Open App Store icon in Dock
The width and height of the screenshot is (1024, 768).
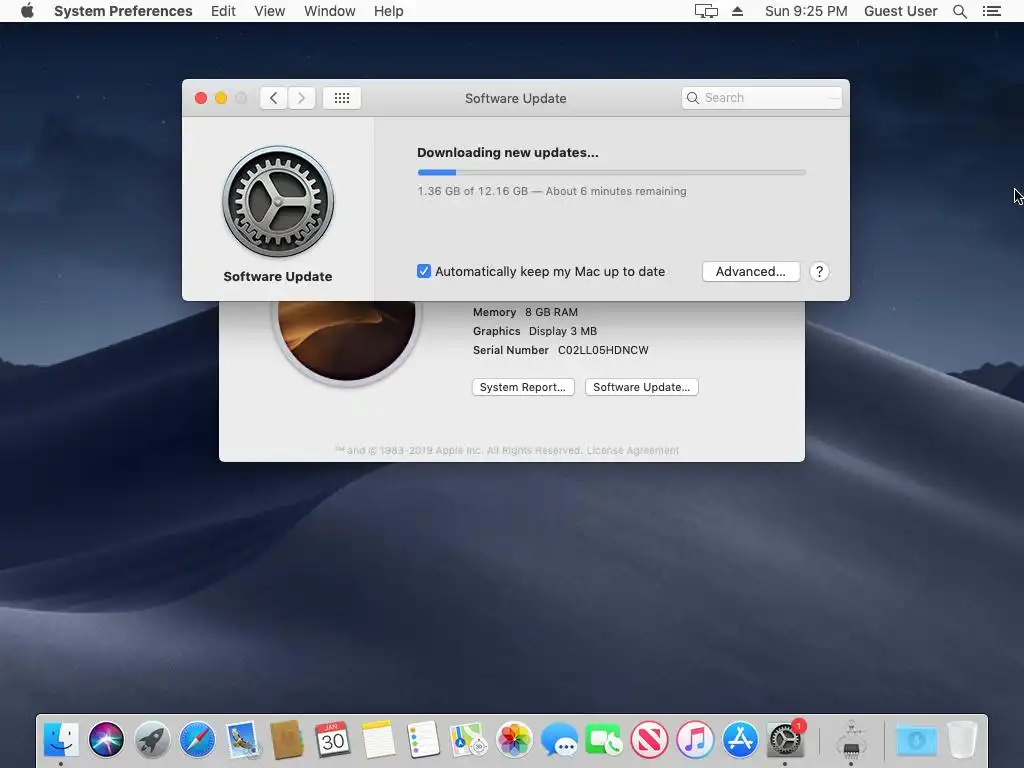click(x=740, y=740)
